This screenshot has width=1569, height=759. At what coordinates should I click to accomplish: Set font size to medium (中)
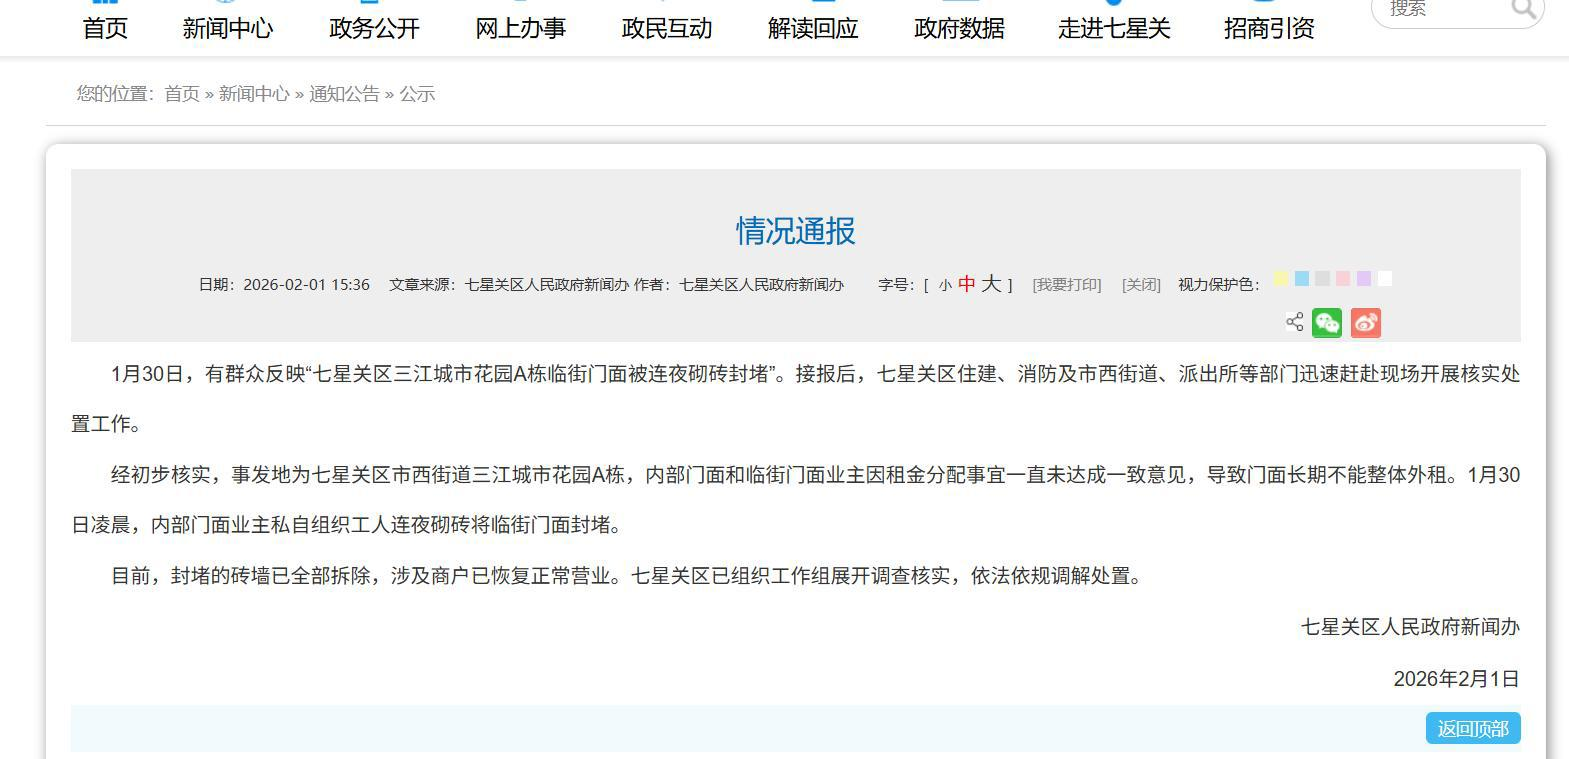[x=966, y=284]
